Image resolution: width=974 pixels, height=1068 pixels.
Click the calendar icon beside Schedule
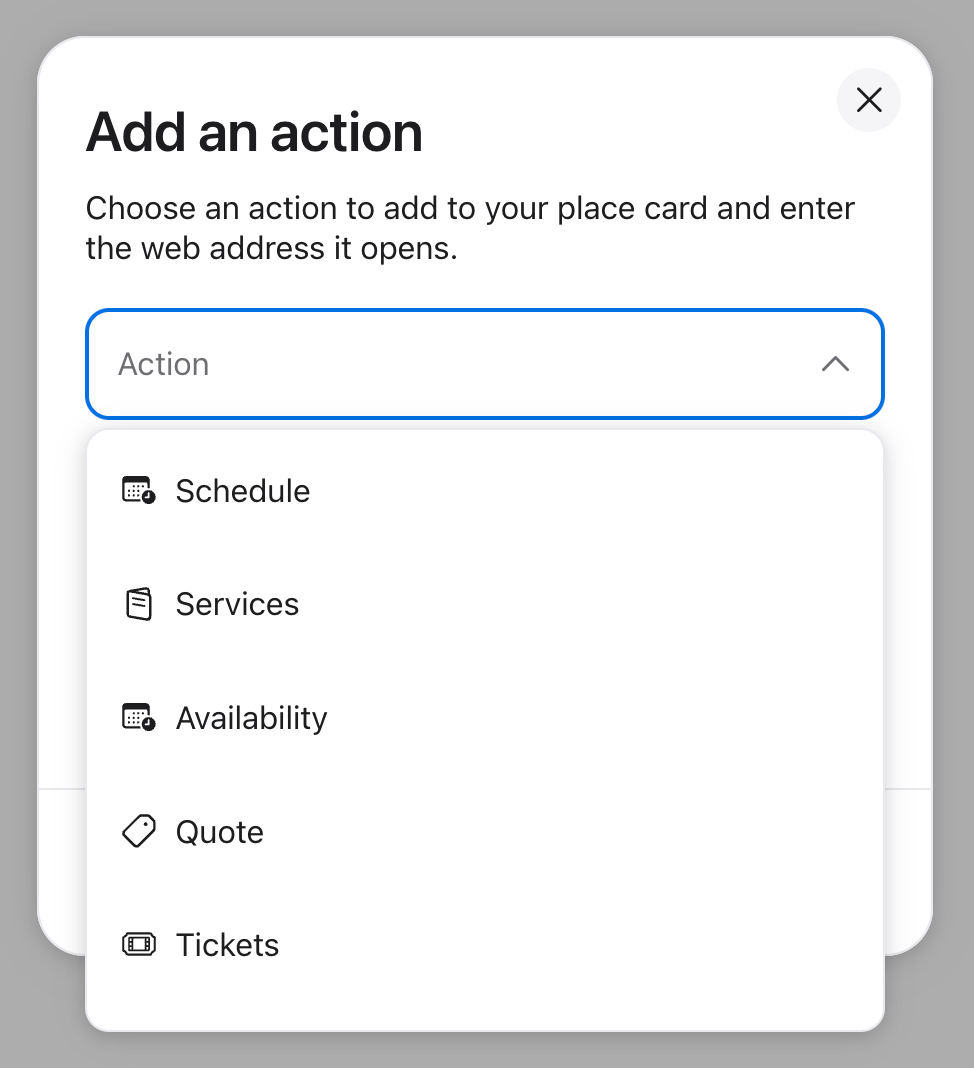[x=138, y=491]
